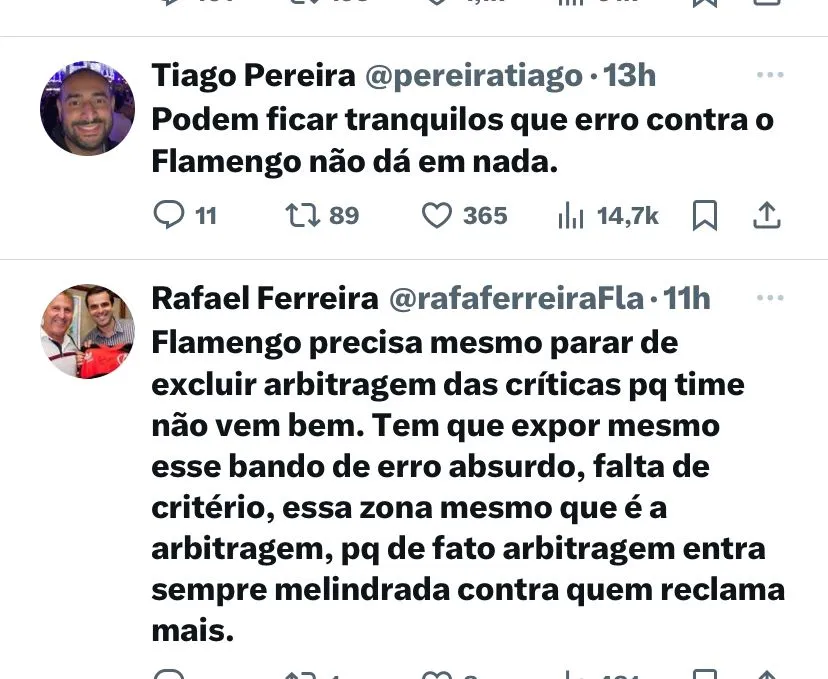Open replies on Tiago Pereira's tweet
Viewport: 828px width, 679px height.
[169, 215]
